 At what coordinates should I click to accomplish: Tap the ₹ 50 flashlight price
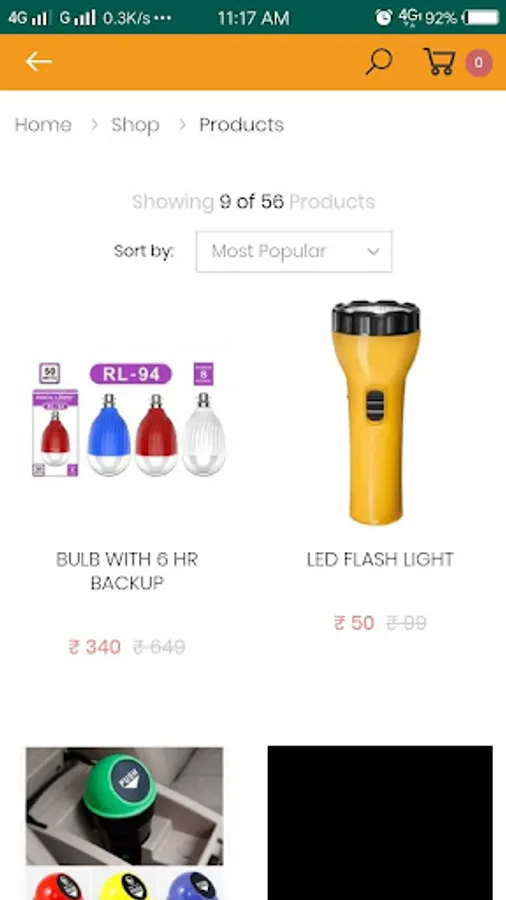pos(354,623)
